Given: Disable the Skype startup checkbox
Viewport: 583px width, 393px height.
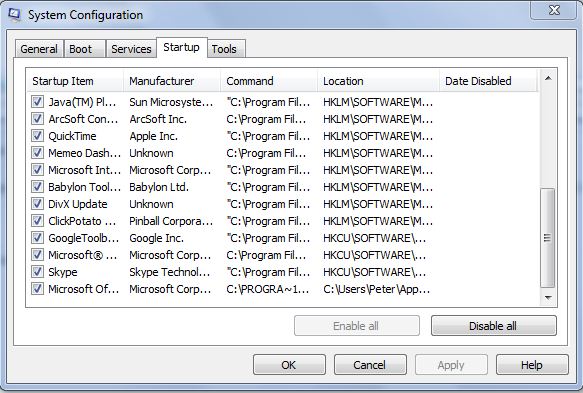Looking at the screenshot, I should click(37, 272).
